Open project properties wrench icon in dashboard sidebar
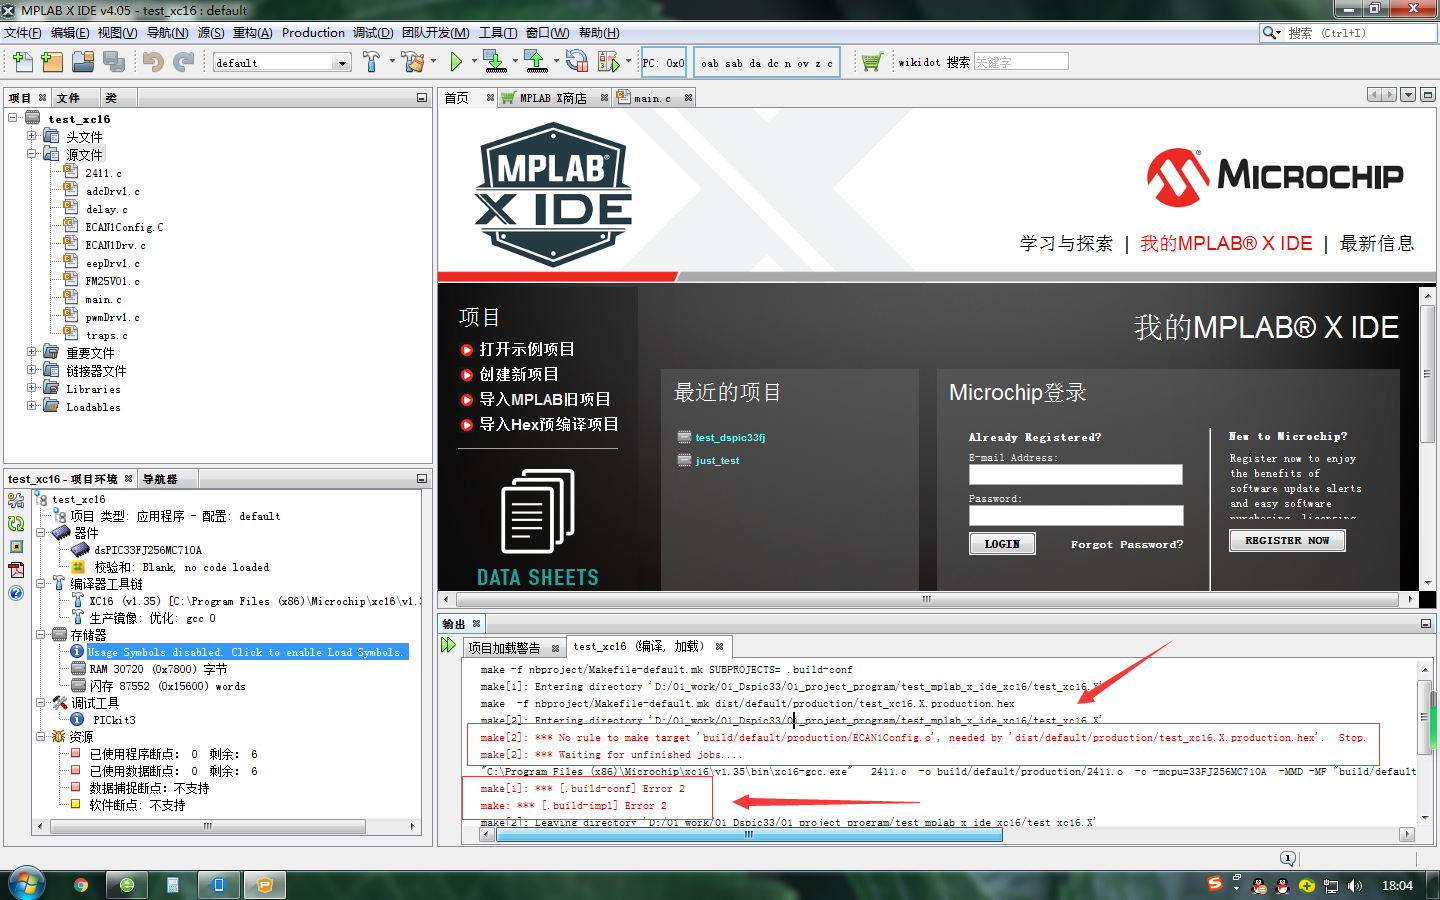Image resolution: width=1440 pixels, height=900 pixels. pyautogui.click(x=16, y=500)
